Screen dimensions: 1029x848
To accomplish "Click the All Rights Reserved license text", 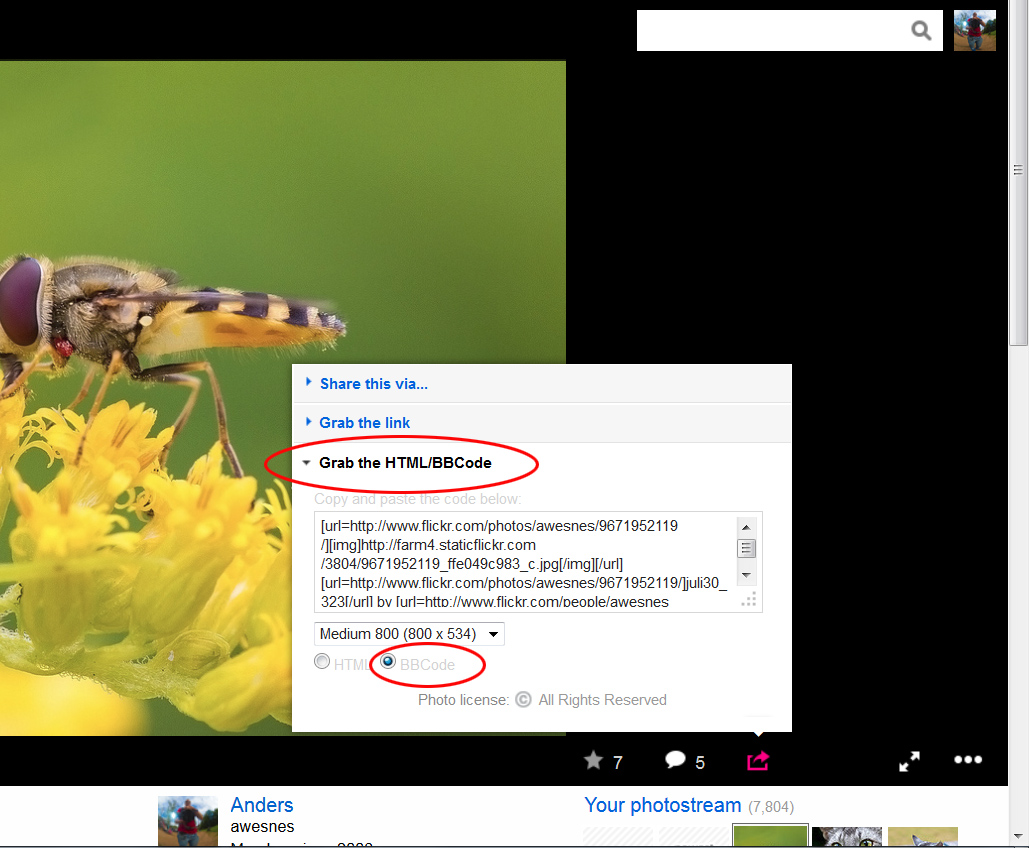I will (x=602, y=700).
